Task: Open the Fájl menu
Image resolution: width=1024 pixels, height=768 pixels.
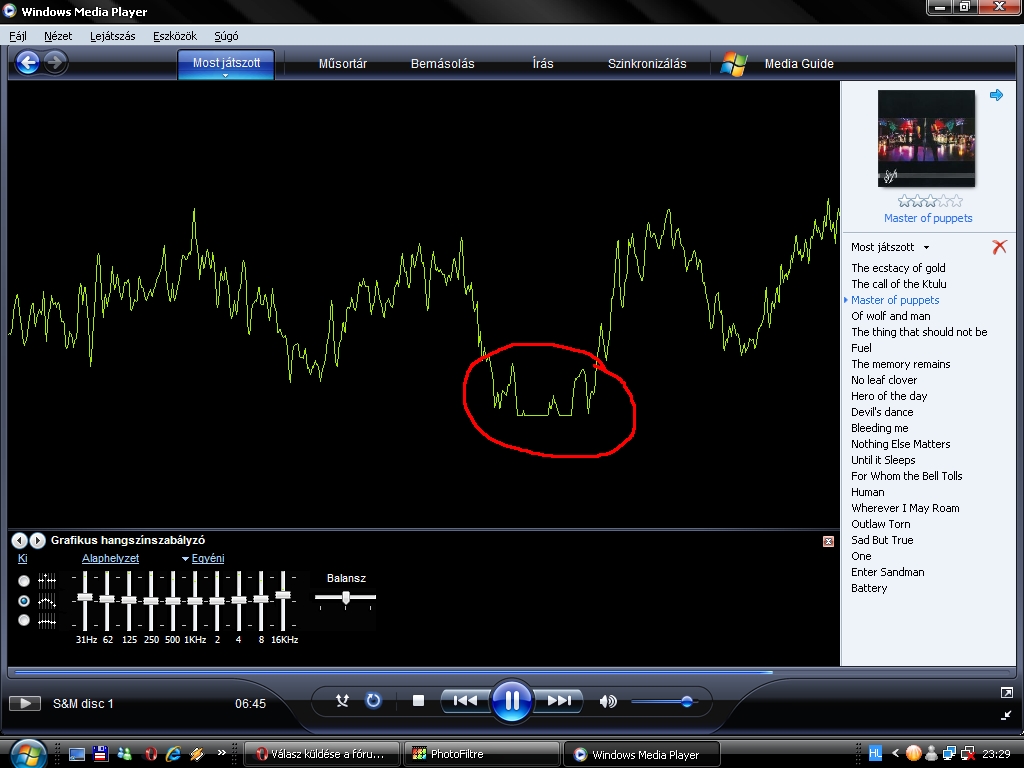Action: (x=18, y=36)
